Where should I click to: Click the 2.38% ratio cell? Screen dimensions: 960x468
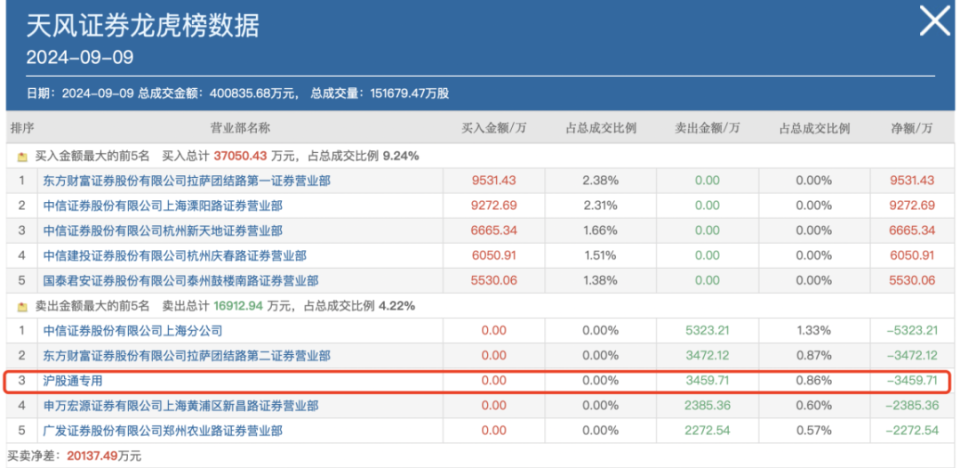600,181
